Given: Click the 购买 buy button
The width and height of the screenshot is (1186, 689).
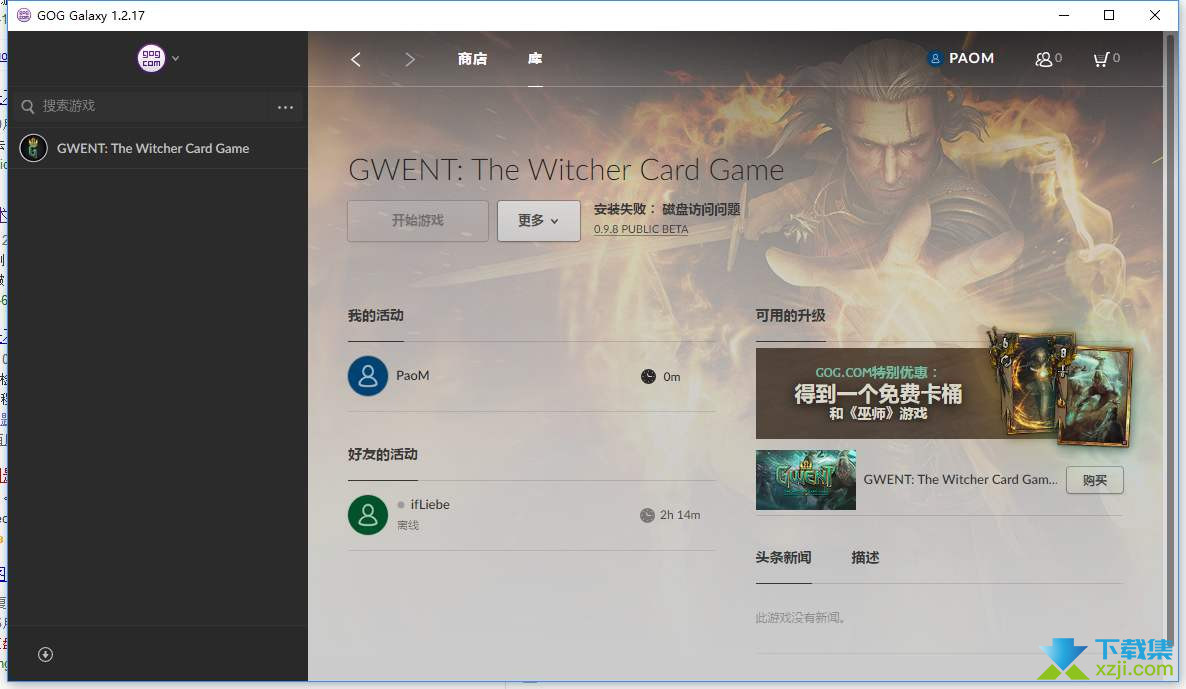Looking at the screenshot, I should click(1094, 480).
